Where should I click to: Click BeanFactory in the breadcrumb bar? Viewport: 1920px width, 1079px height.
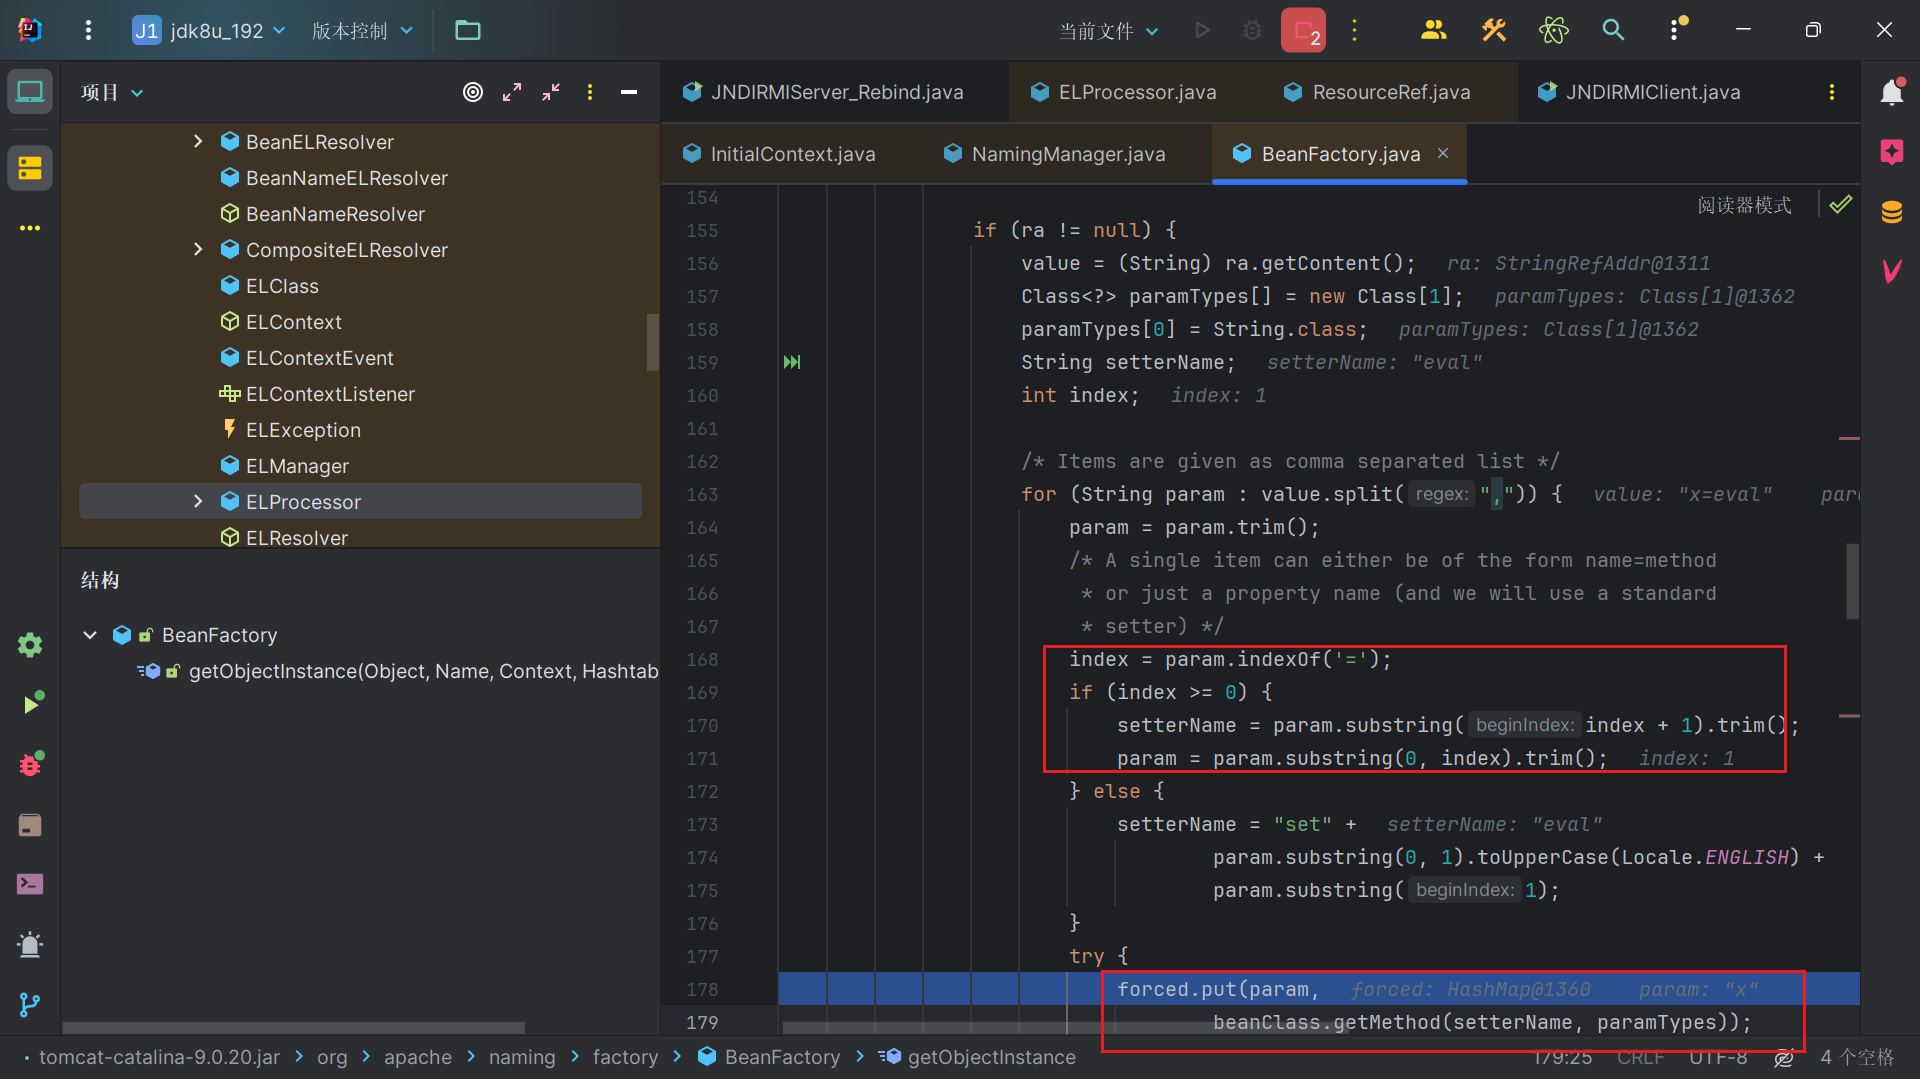[782, 1057]
